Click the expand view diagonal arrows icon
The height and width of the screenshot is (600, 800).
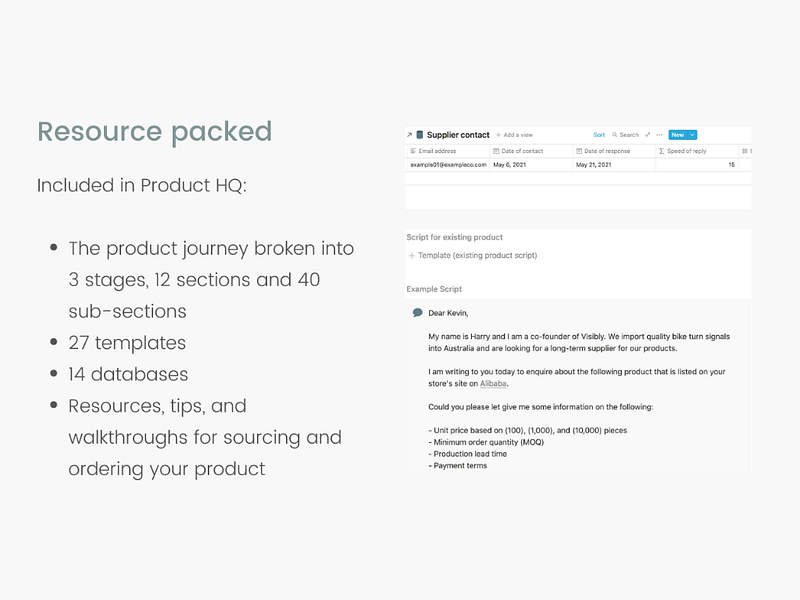(x=648, y=133)
